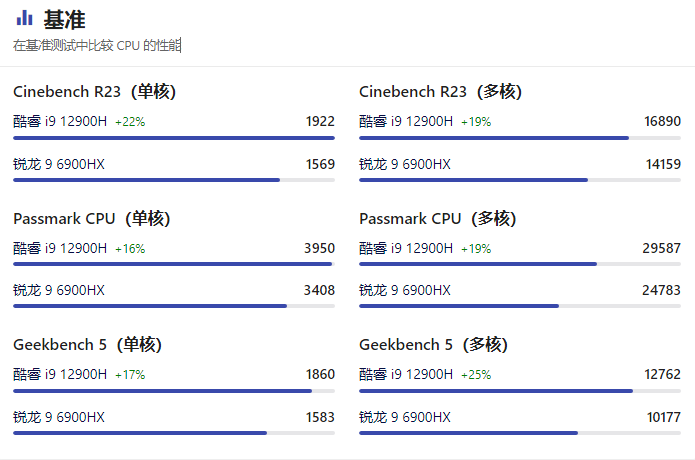Click 酷睿 i9 12900H under Passmark multi-core
This screenshot has height=460, width=695.
point(406,248)
